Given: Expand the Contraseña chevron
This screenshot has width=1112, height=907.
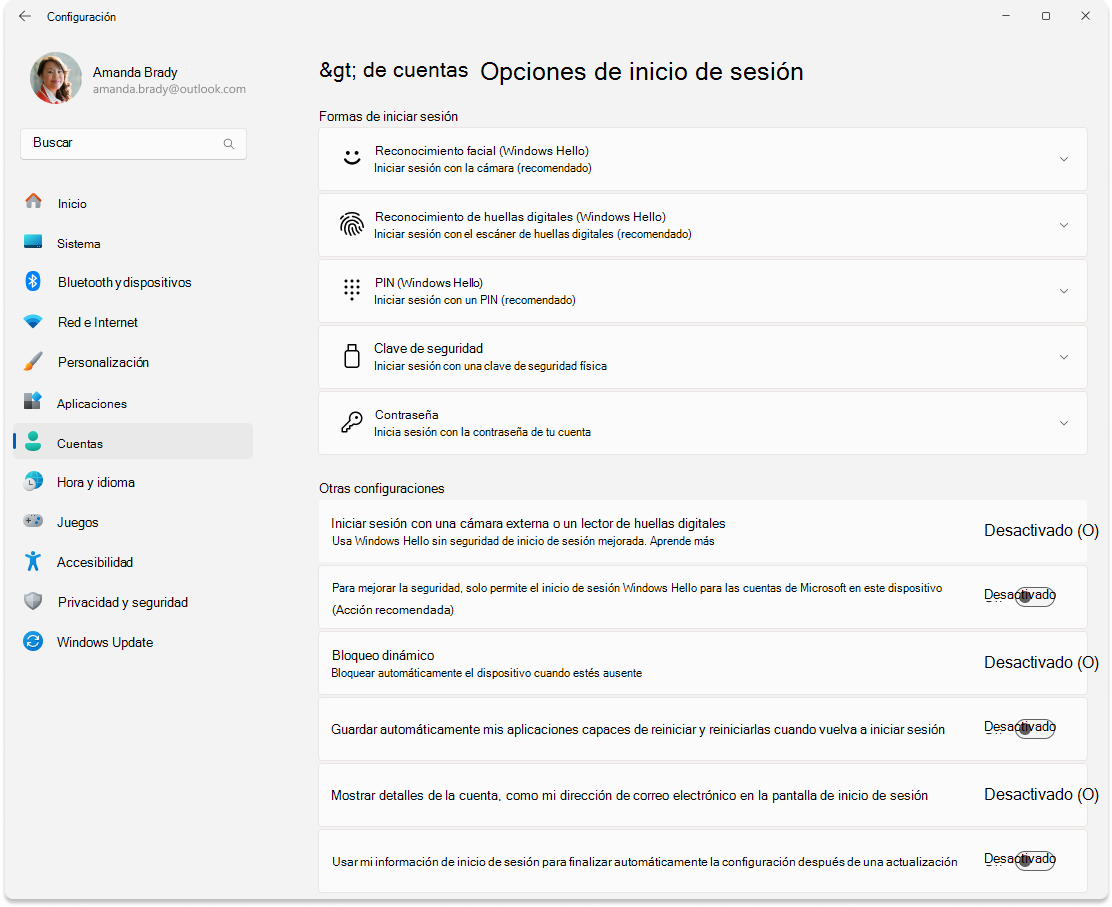Looking at the screenshot, I should coord(1064,423).
